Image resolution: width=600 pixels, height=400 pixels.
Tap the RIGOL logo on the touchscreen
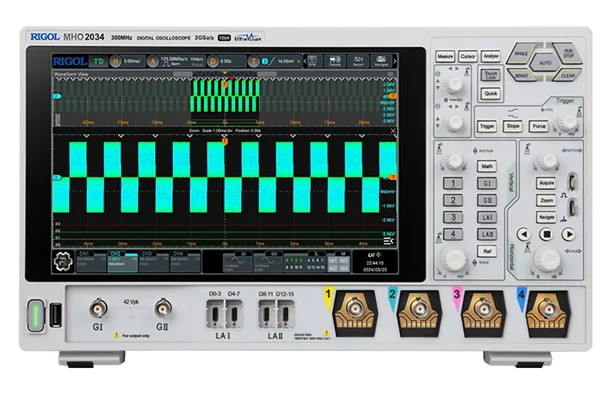click(x=70, y=61)
